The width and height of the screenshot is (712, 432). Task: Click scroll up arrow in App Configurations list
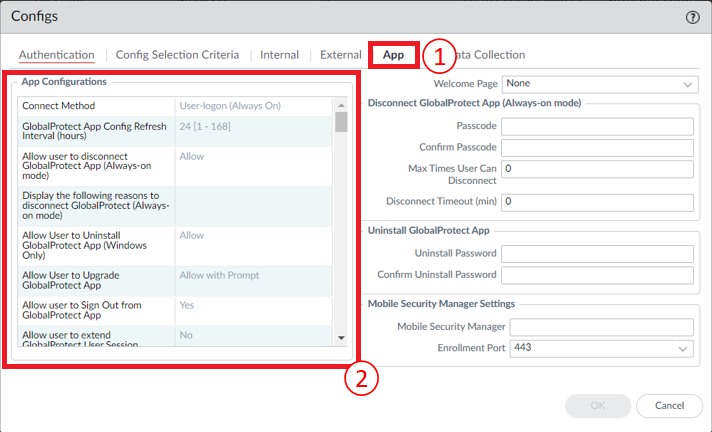click(x=341, y=105)
